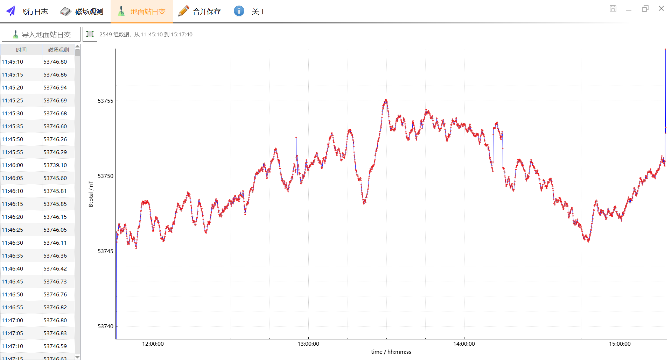Open the tab with the gray eraser icon
The height and width of the screenshot is (360, 672).
[x=82, y=11]
